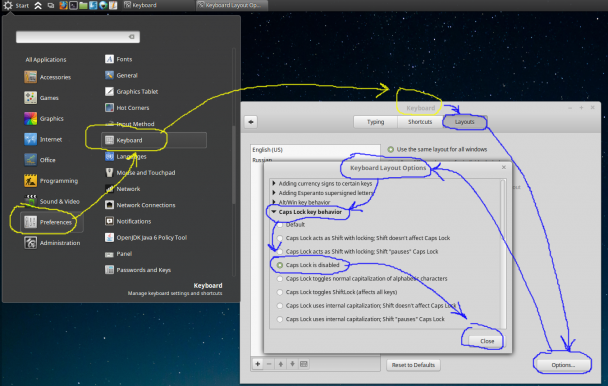This screenshot has width=608, height=386.
Task: Switch to Keyboard Layout Options taskbar entry
Action: coord(231,5)
